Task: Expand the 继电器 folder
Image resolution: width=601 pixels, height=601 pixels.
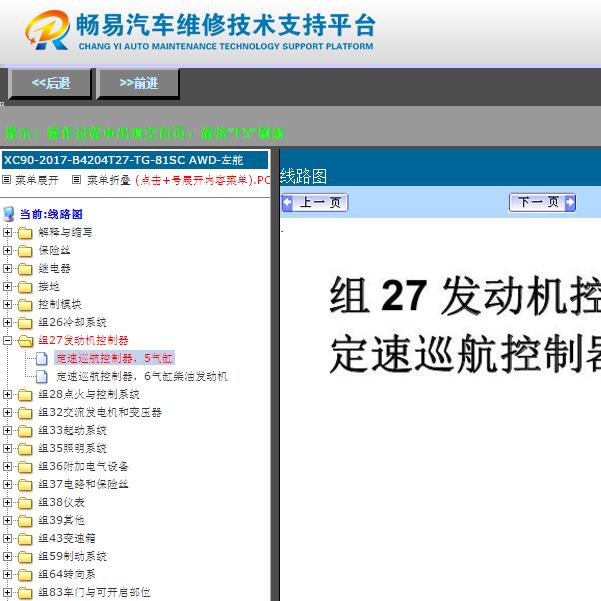Action: coord(7,268)
